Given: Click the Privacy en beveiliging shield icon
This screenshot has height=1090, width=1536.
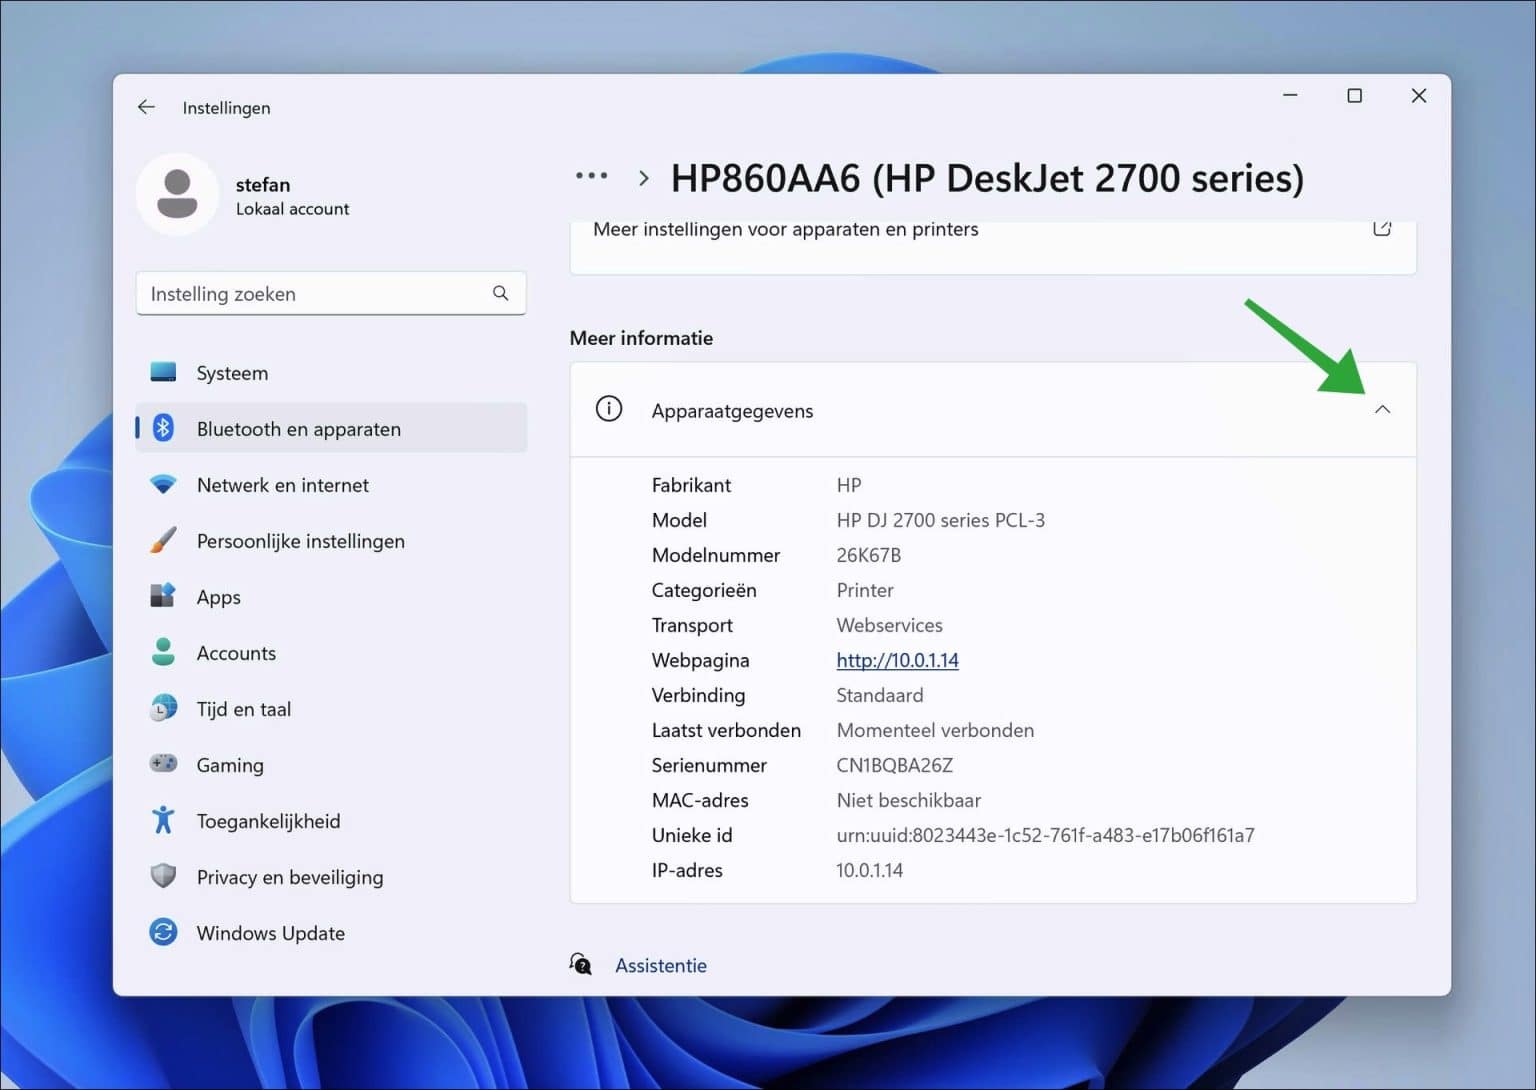Looking at the screenshot, I should (163, 876).
